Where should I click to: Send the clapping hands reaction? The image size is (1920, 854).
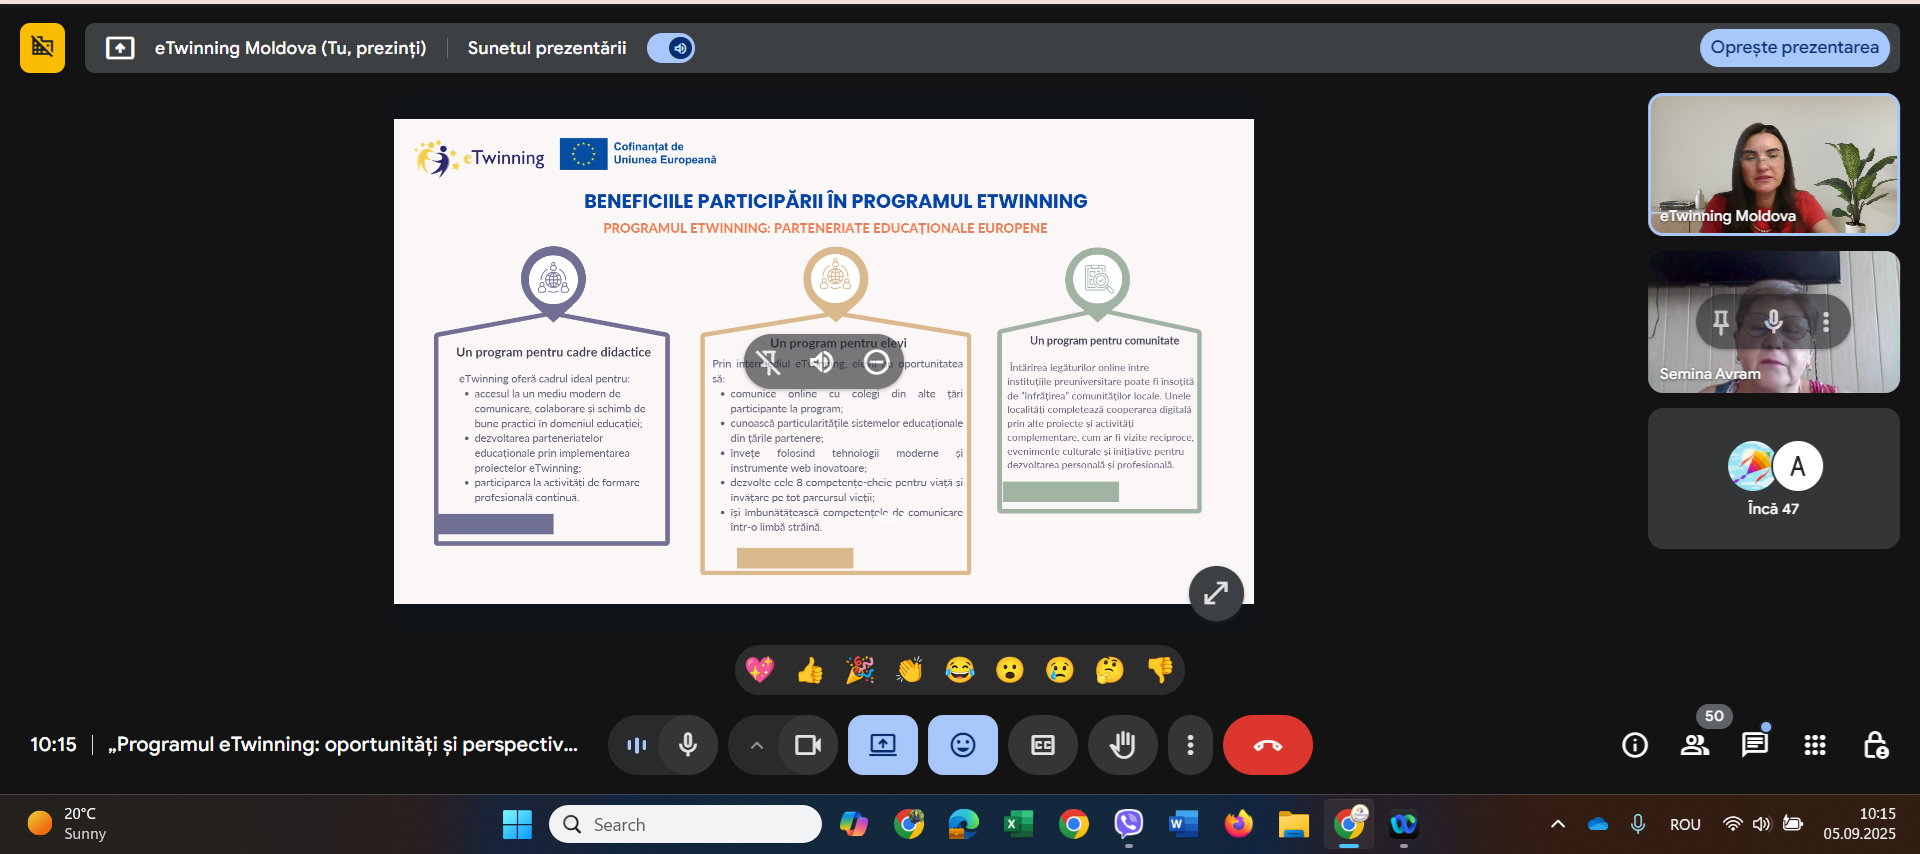910,670
